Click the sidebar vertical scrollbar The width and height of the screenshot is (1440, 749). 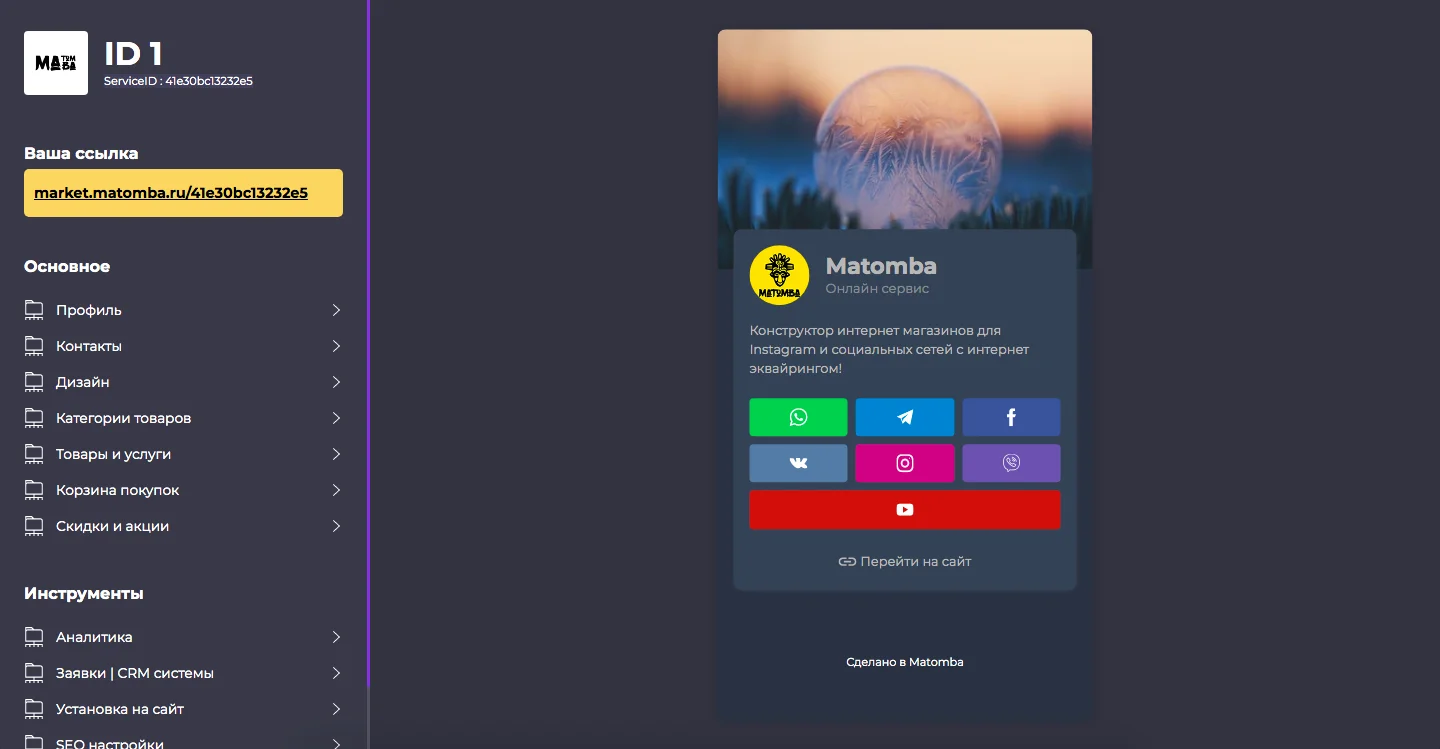pos(368,344)
